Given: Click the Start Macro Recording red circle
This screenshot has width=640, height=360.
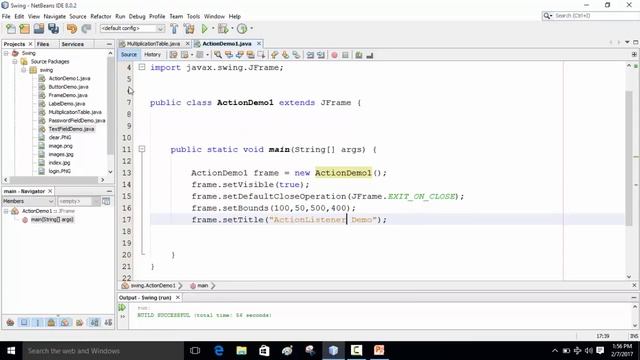Looking at the screenshot, I should tap(334, 55).
